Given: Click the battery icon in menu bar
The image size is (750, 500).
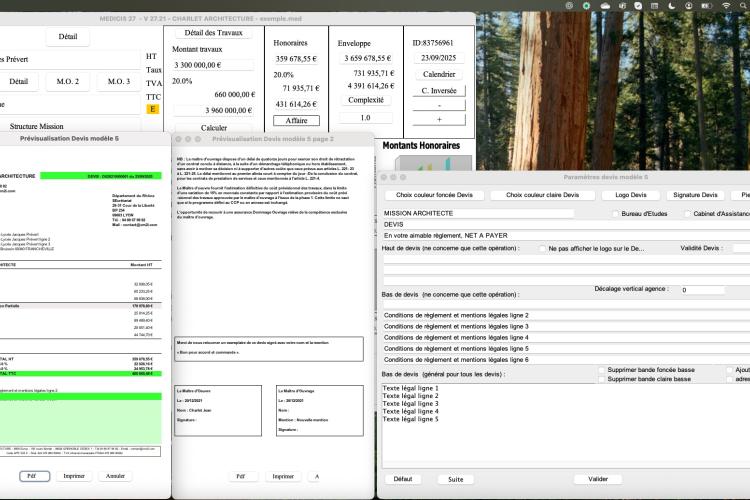Looking at the screenshot, I should pos(706,6).
